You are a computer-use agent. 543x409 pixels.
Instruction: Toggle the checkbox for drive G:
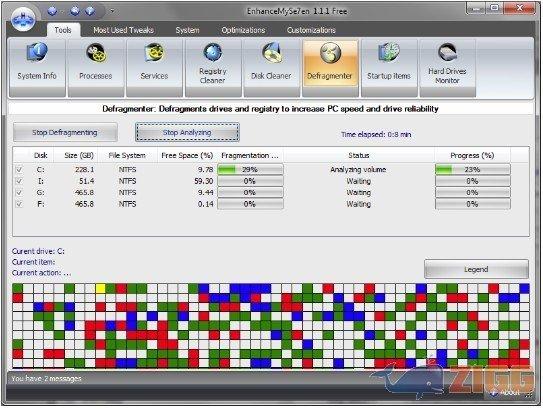coord(19,193)
